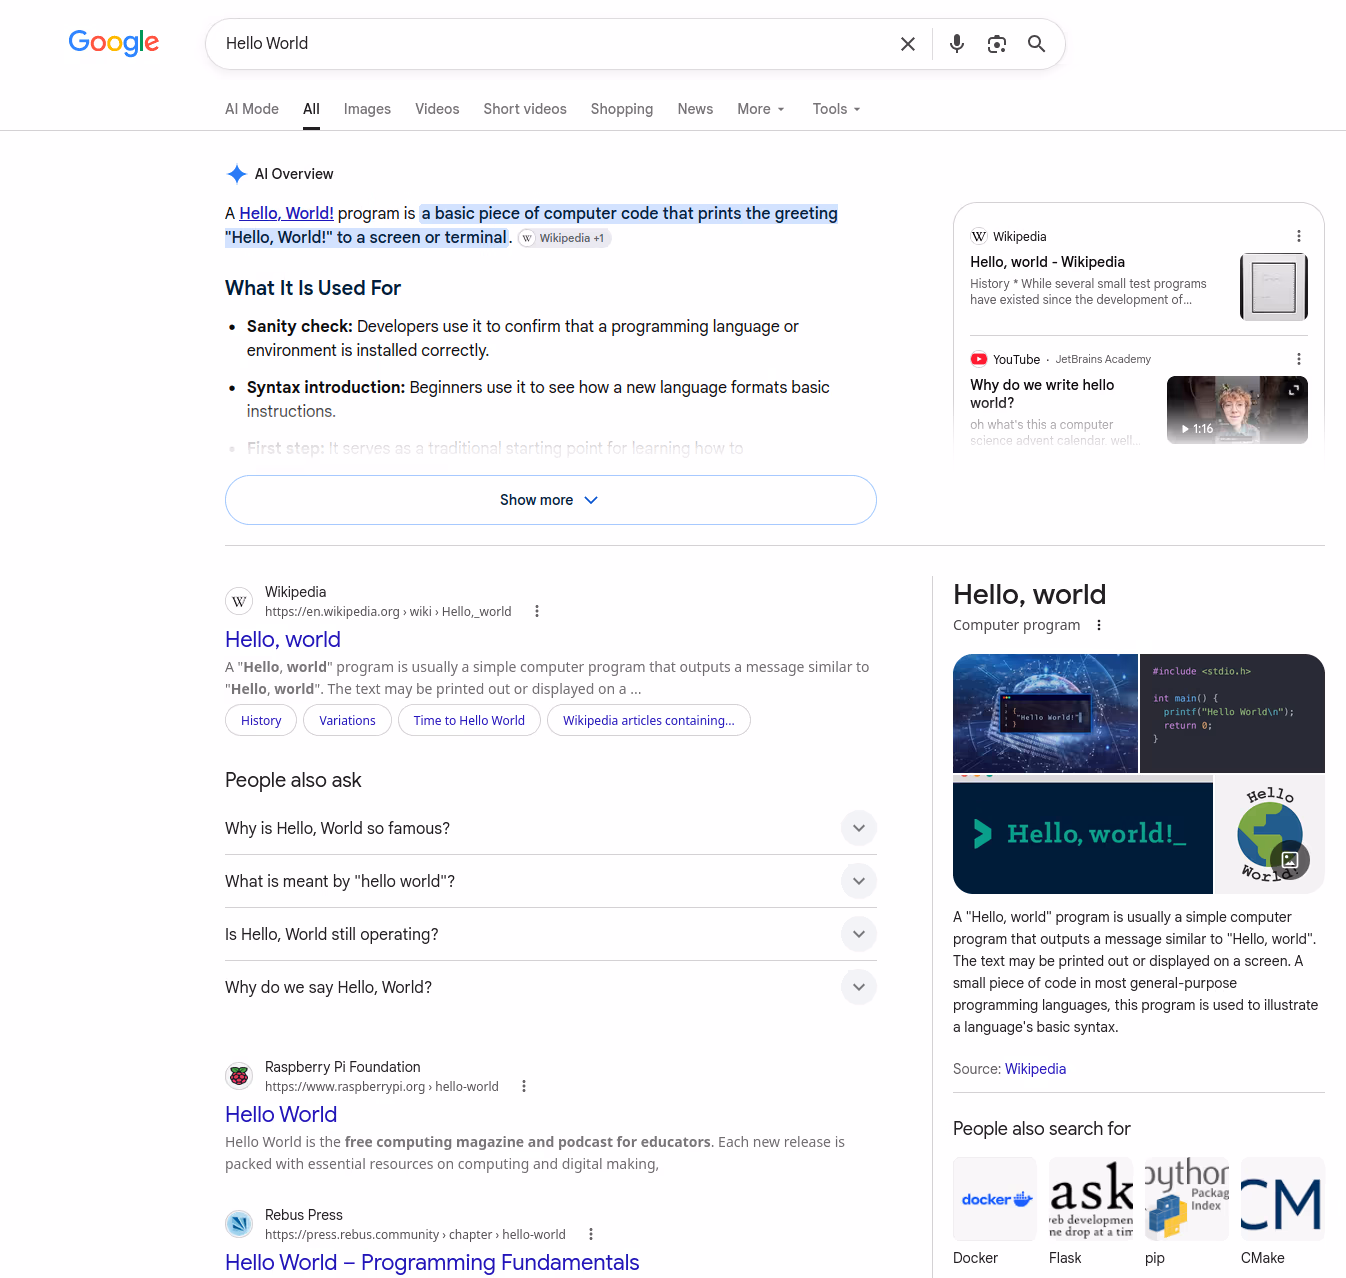Screen dimensions: 1346x1278
Task: Go to the Shopping tab
Action: click(622, 109)
